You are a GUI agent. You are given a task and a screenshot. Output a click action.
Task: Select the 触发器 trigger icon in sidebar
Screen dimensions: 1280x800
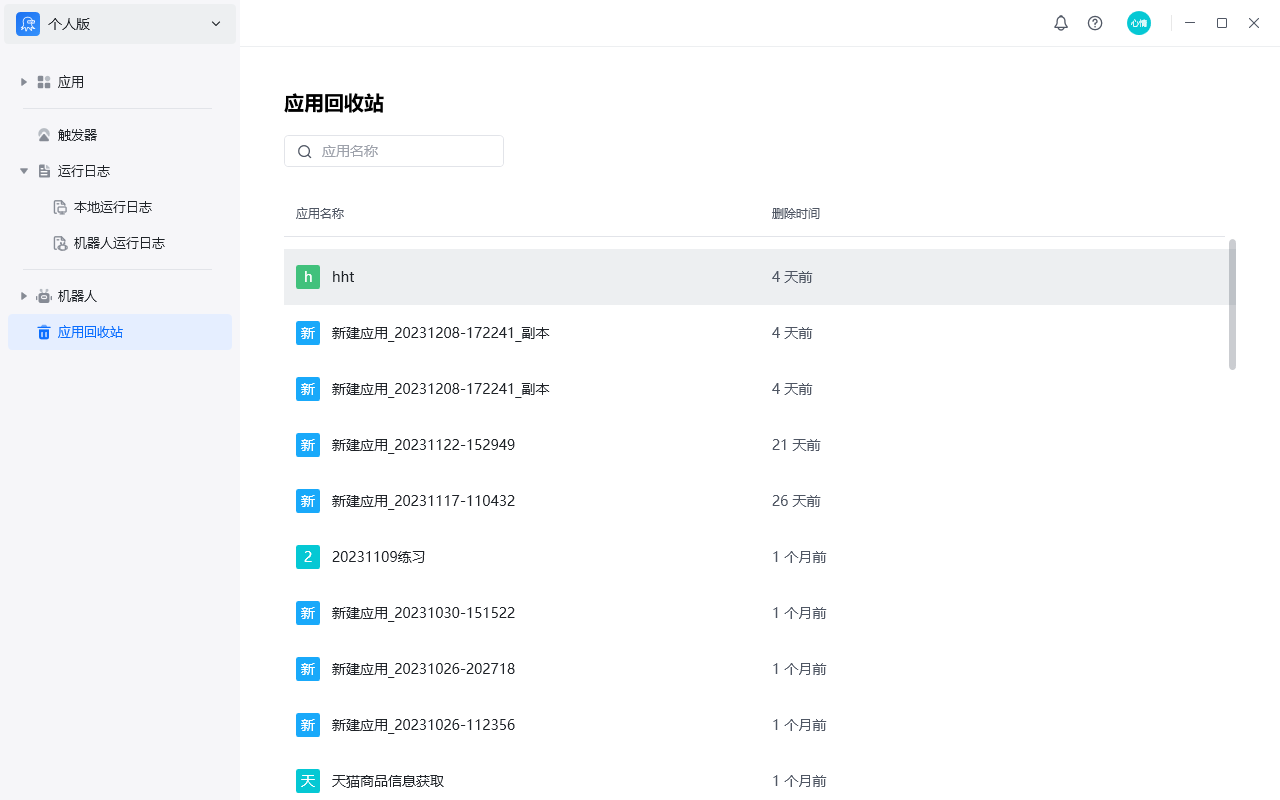[44, 134]
